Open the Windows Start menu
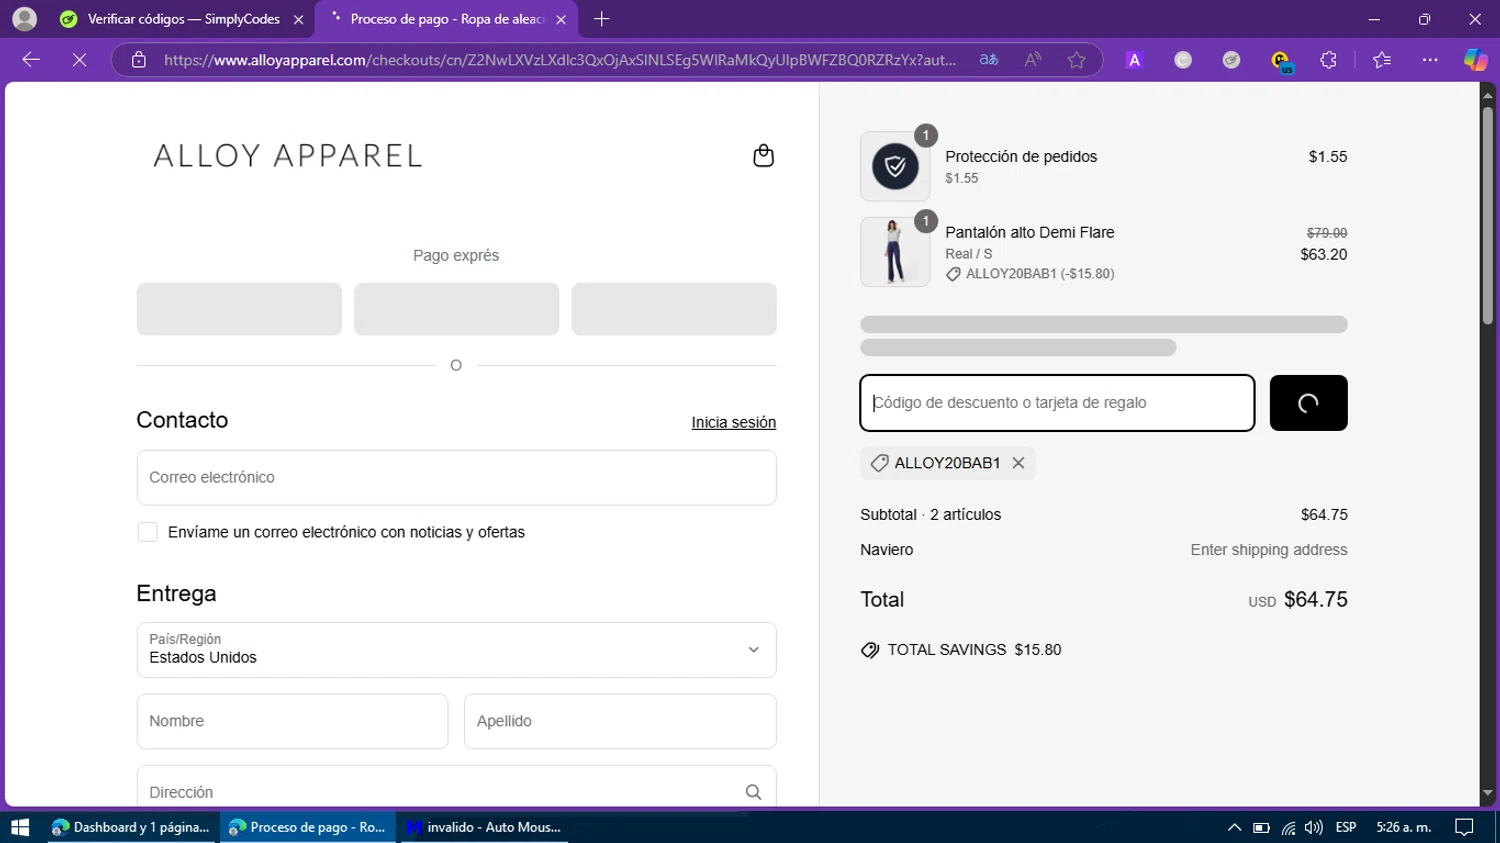Image resolution: width=1500 pixels, height=843 pixels. 20,827
